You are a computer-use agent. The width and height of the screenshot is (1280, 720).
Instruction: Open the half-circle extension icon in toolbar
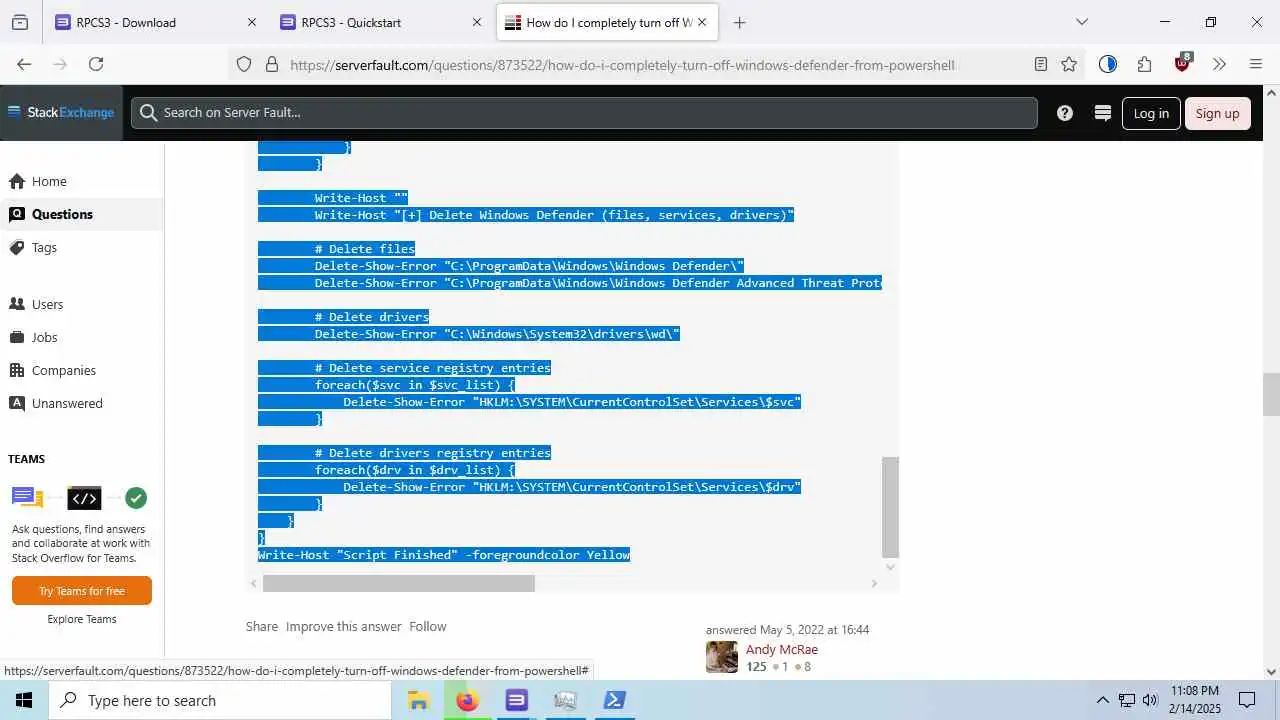(x=1107, y=64)
